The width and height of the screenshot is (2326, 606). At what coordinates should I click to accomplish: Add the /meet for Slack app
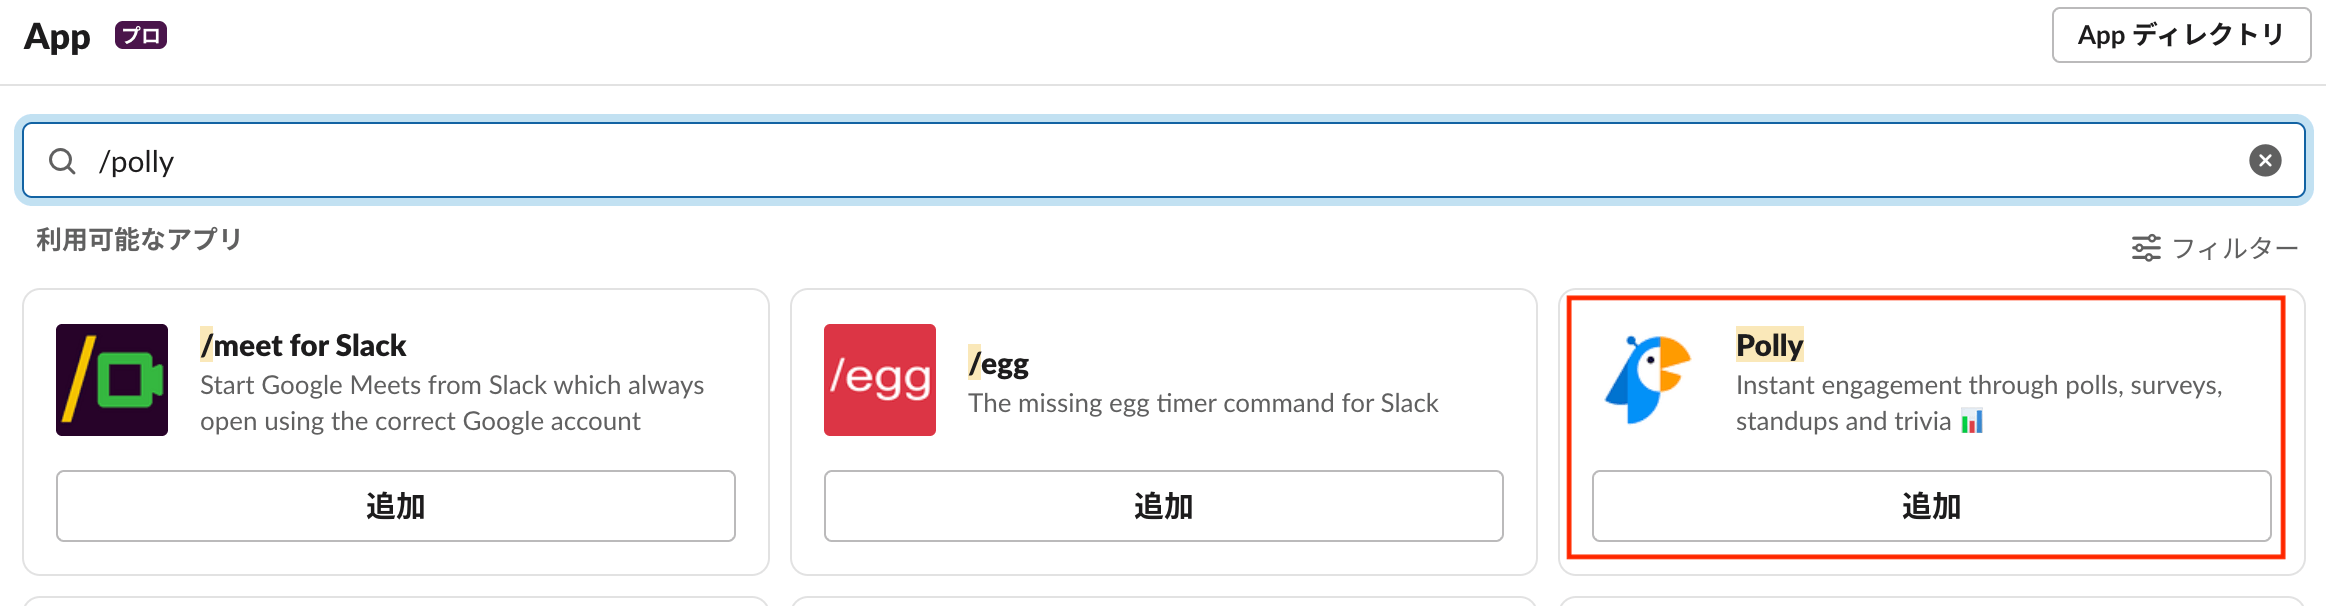(396, 506)
